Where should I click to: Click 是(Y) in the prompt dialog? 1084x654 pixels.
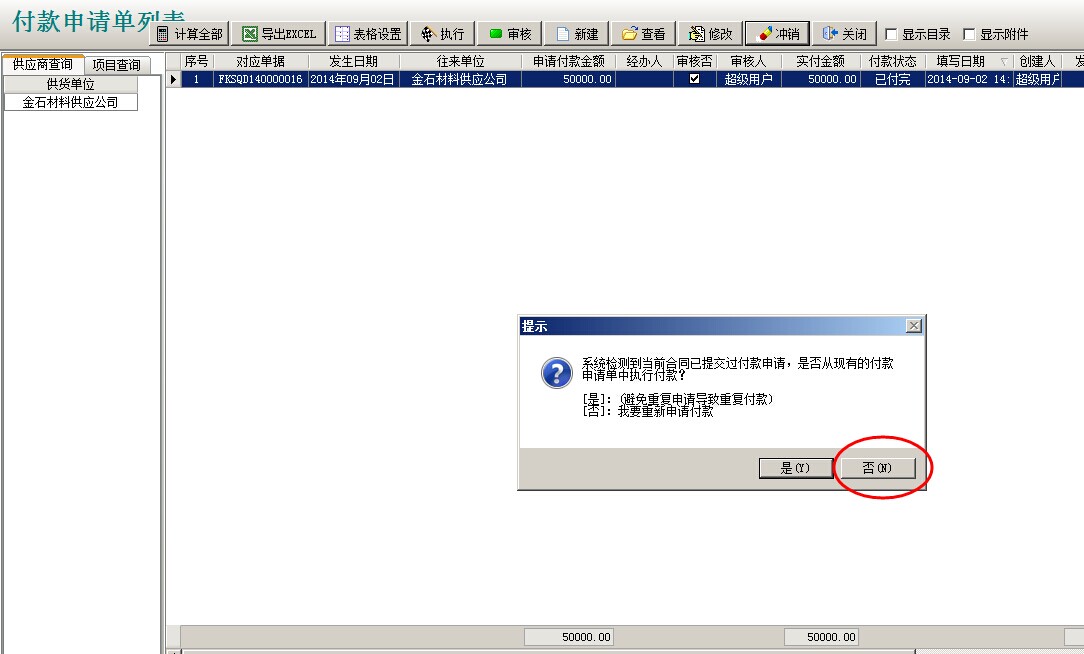pyautogui.click(x=793, y=468)
